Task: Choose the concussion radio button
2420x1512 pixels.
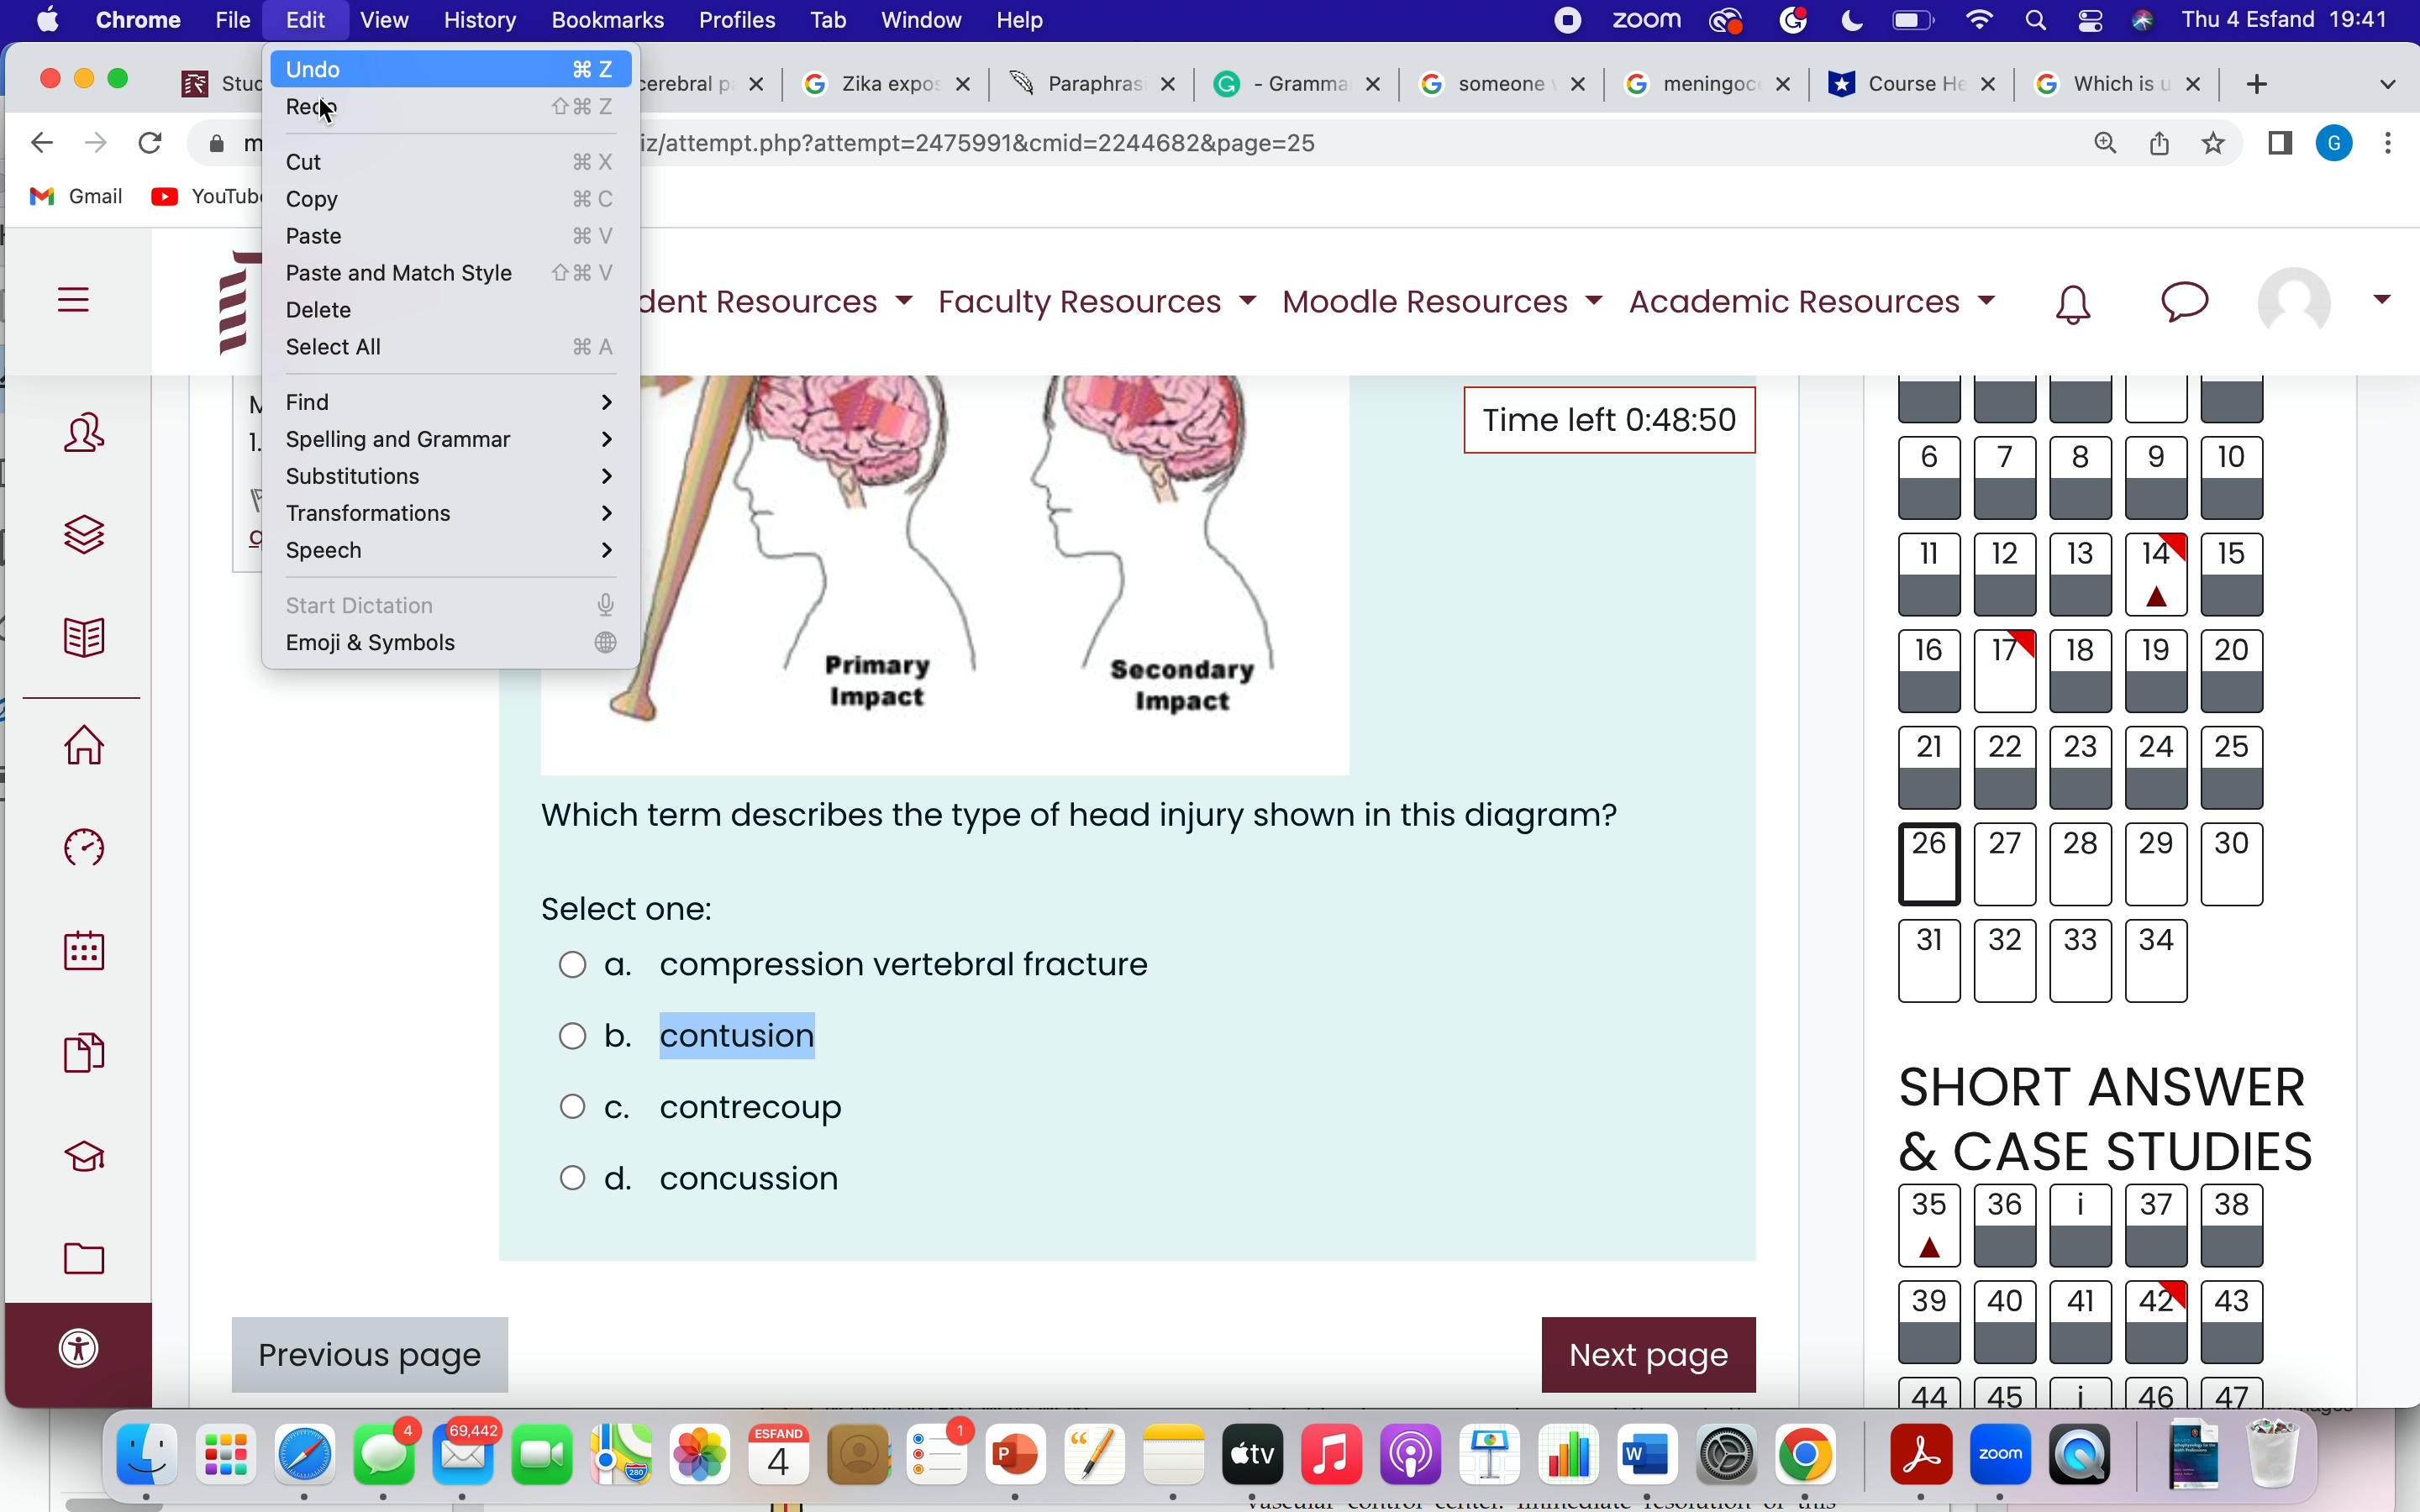Action: point(572,1178)
